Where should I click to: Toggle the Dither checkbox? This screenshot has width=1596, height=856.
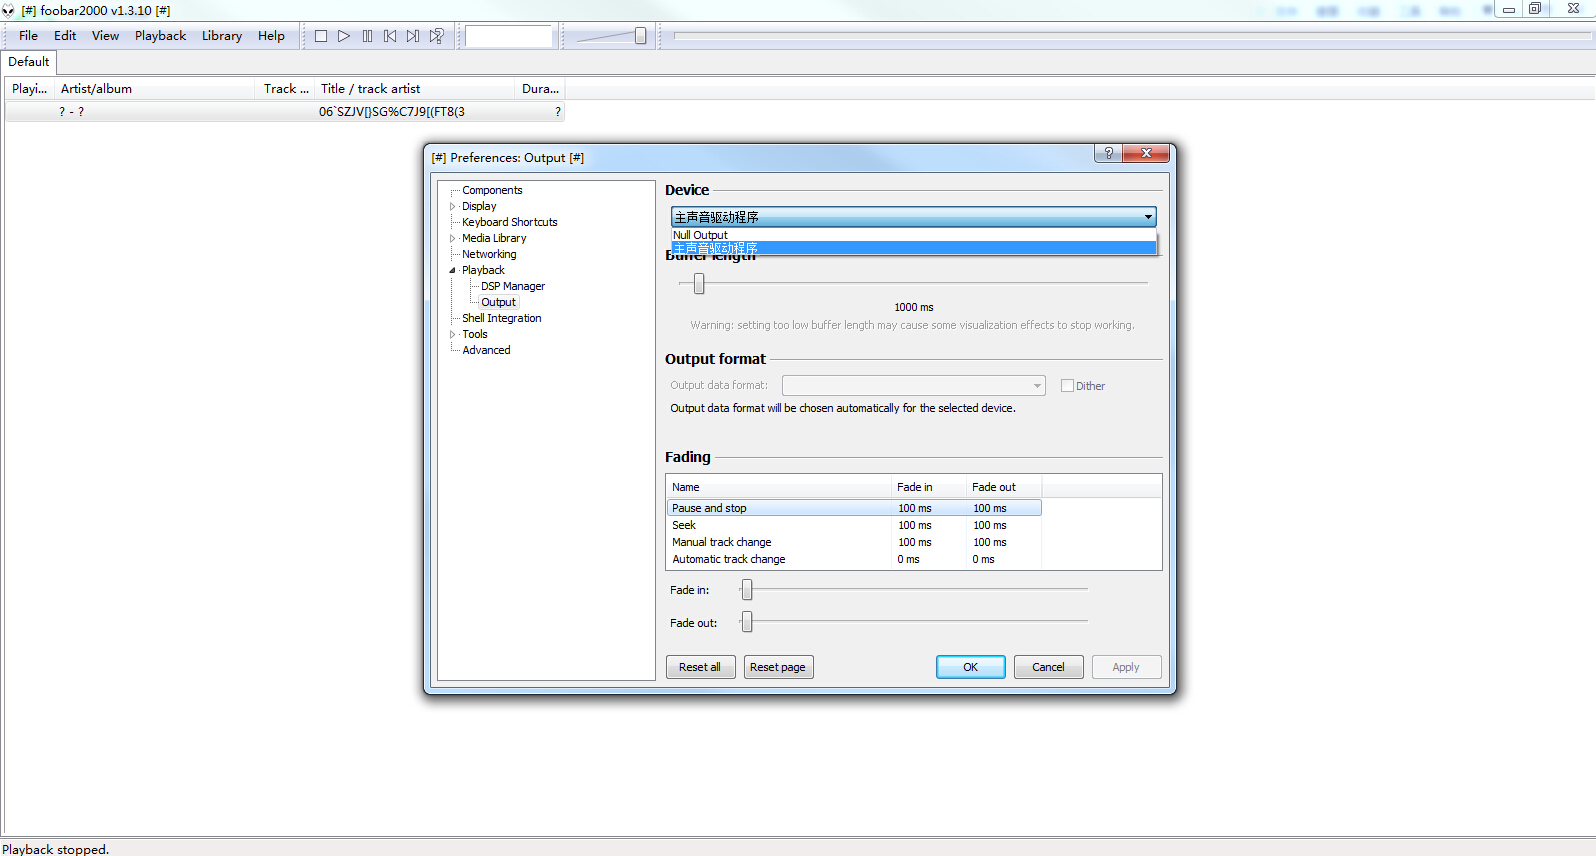1067,386
